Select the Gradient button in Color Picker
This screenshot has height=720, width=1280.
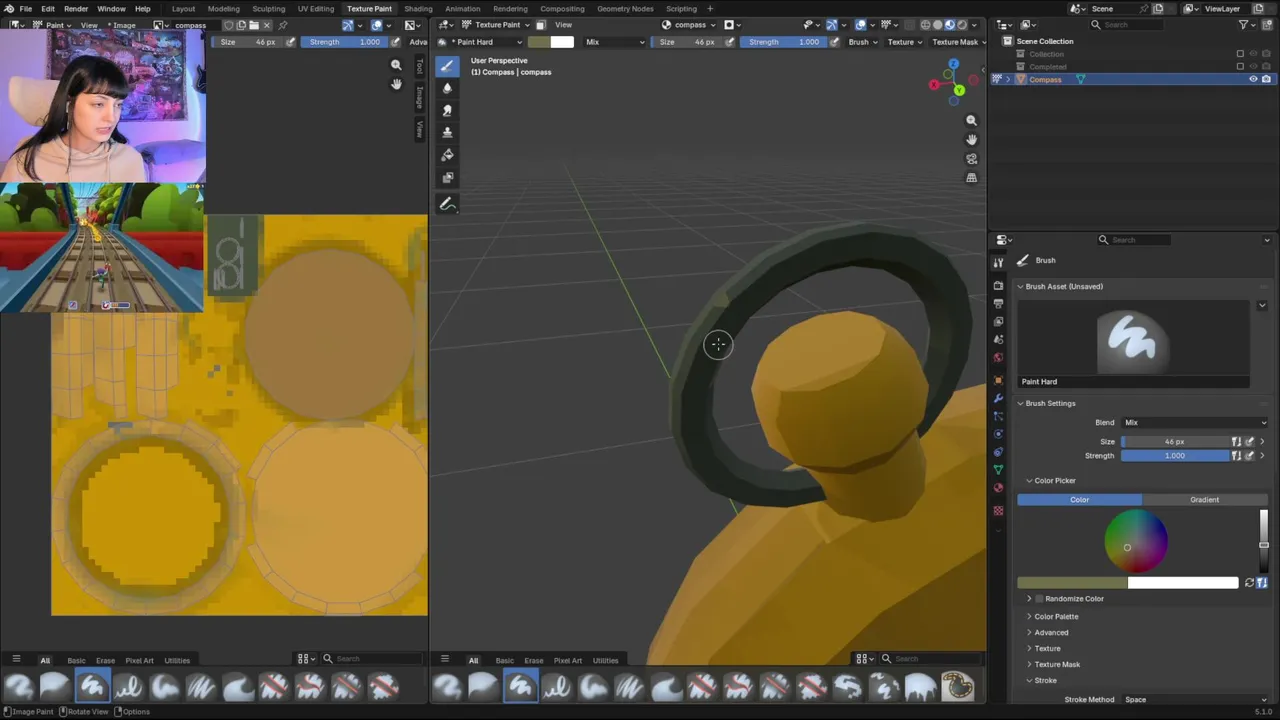click(1204, 500)
